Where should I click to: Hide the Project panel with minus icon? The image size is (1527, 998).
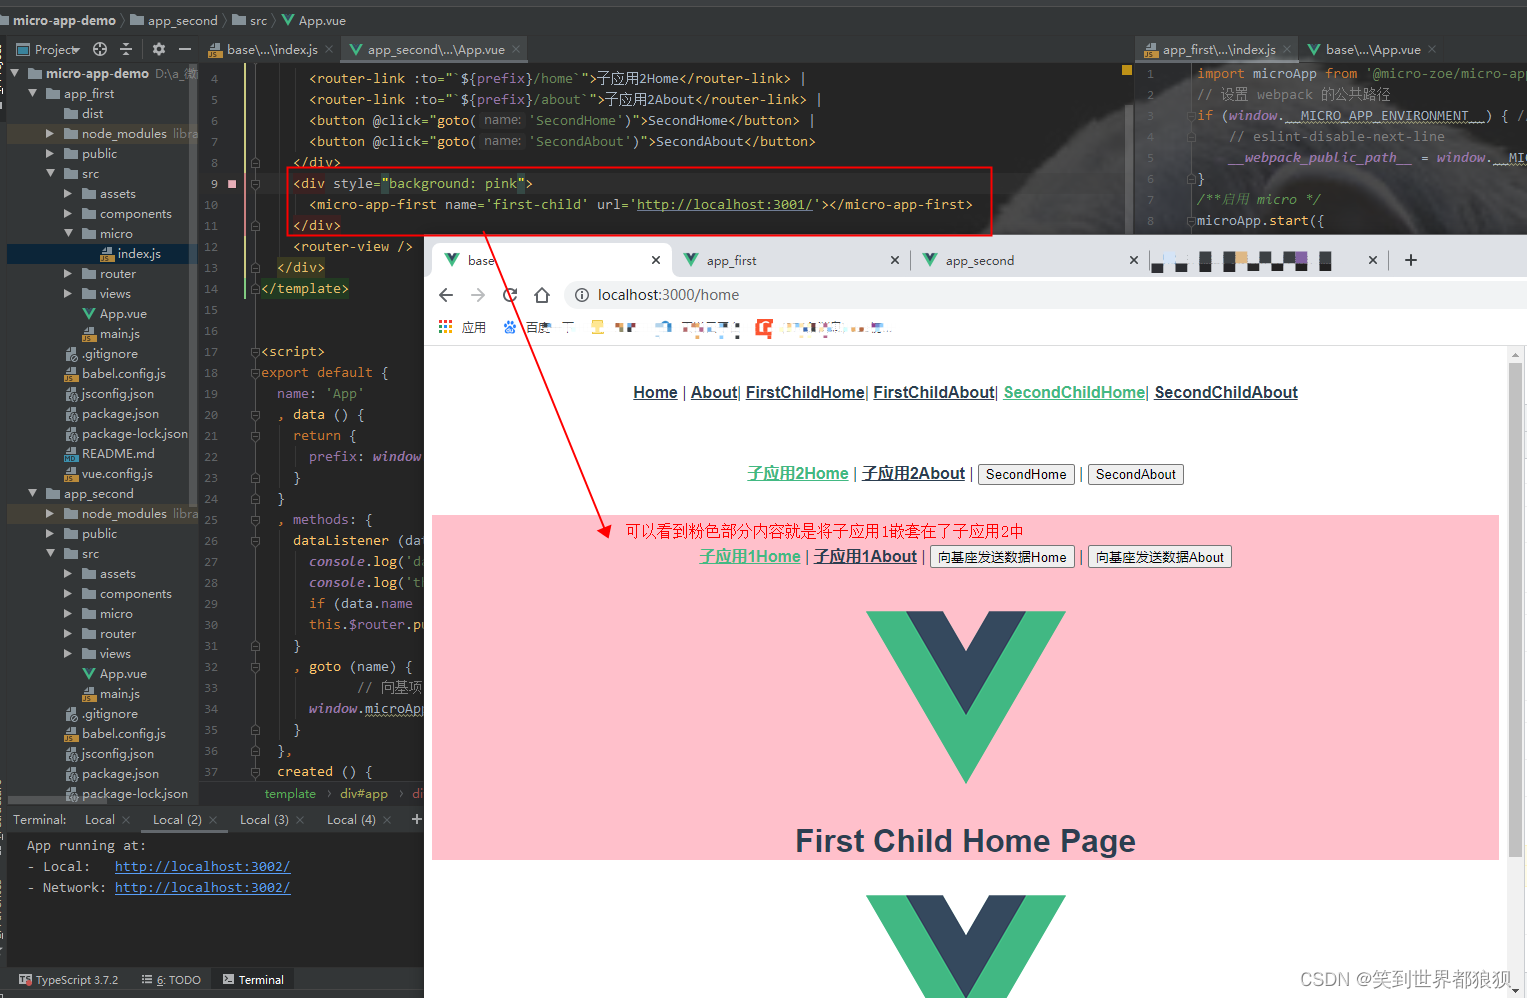click(184, 49)
